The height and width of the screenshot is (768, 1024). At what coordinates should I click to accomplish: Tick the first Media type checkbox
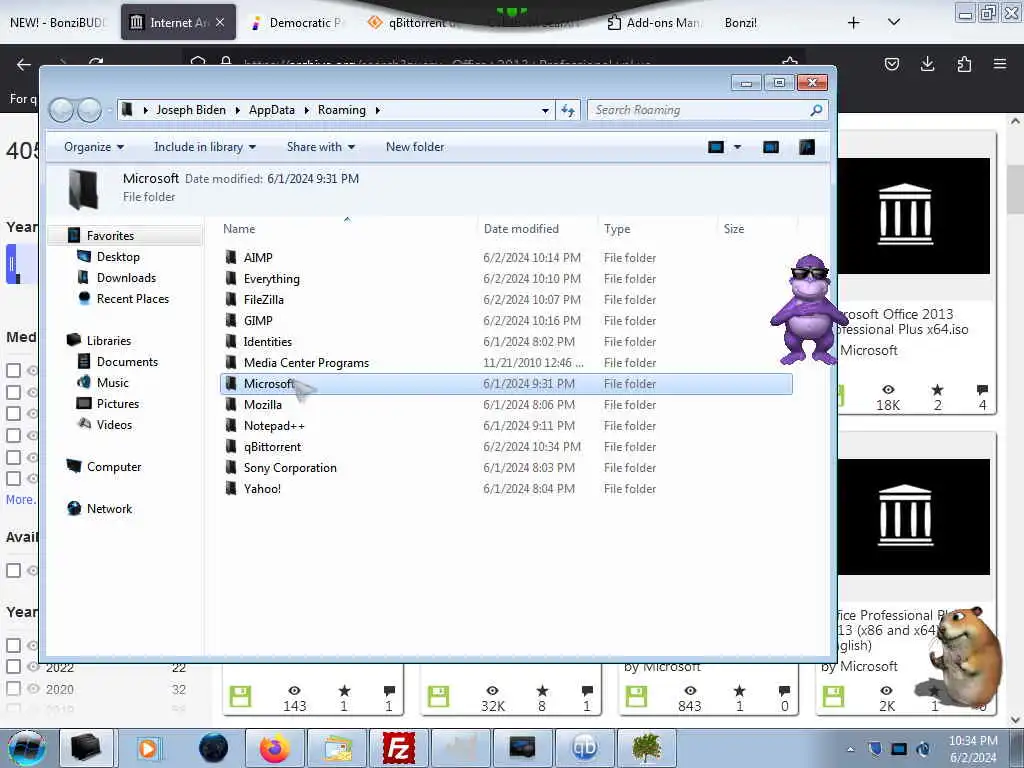pyautogui.click(x=13, y=370)
